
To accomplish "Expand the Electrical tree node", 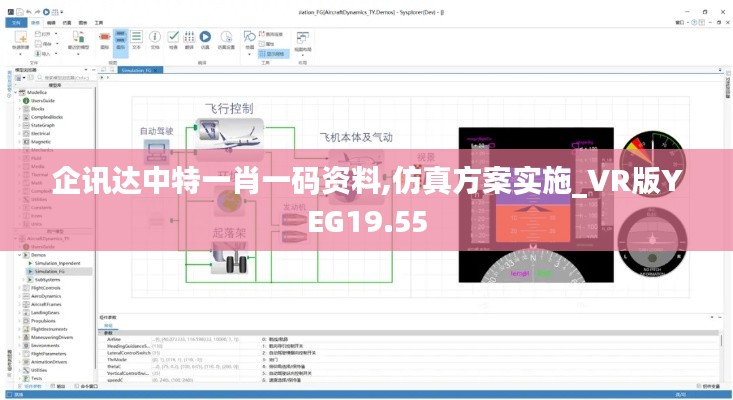I will coord(20,134).
